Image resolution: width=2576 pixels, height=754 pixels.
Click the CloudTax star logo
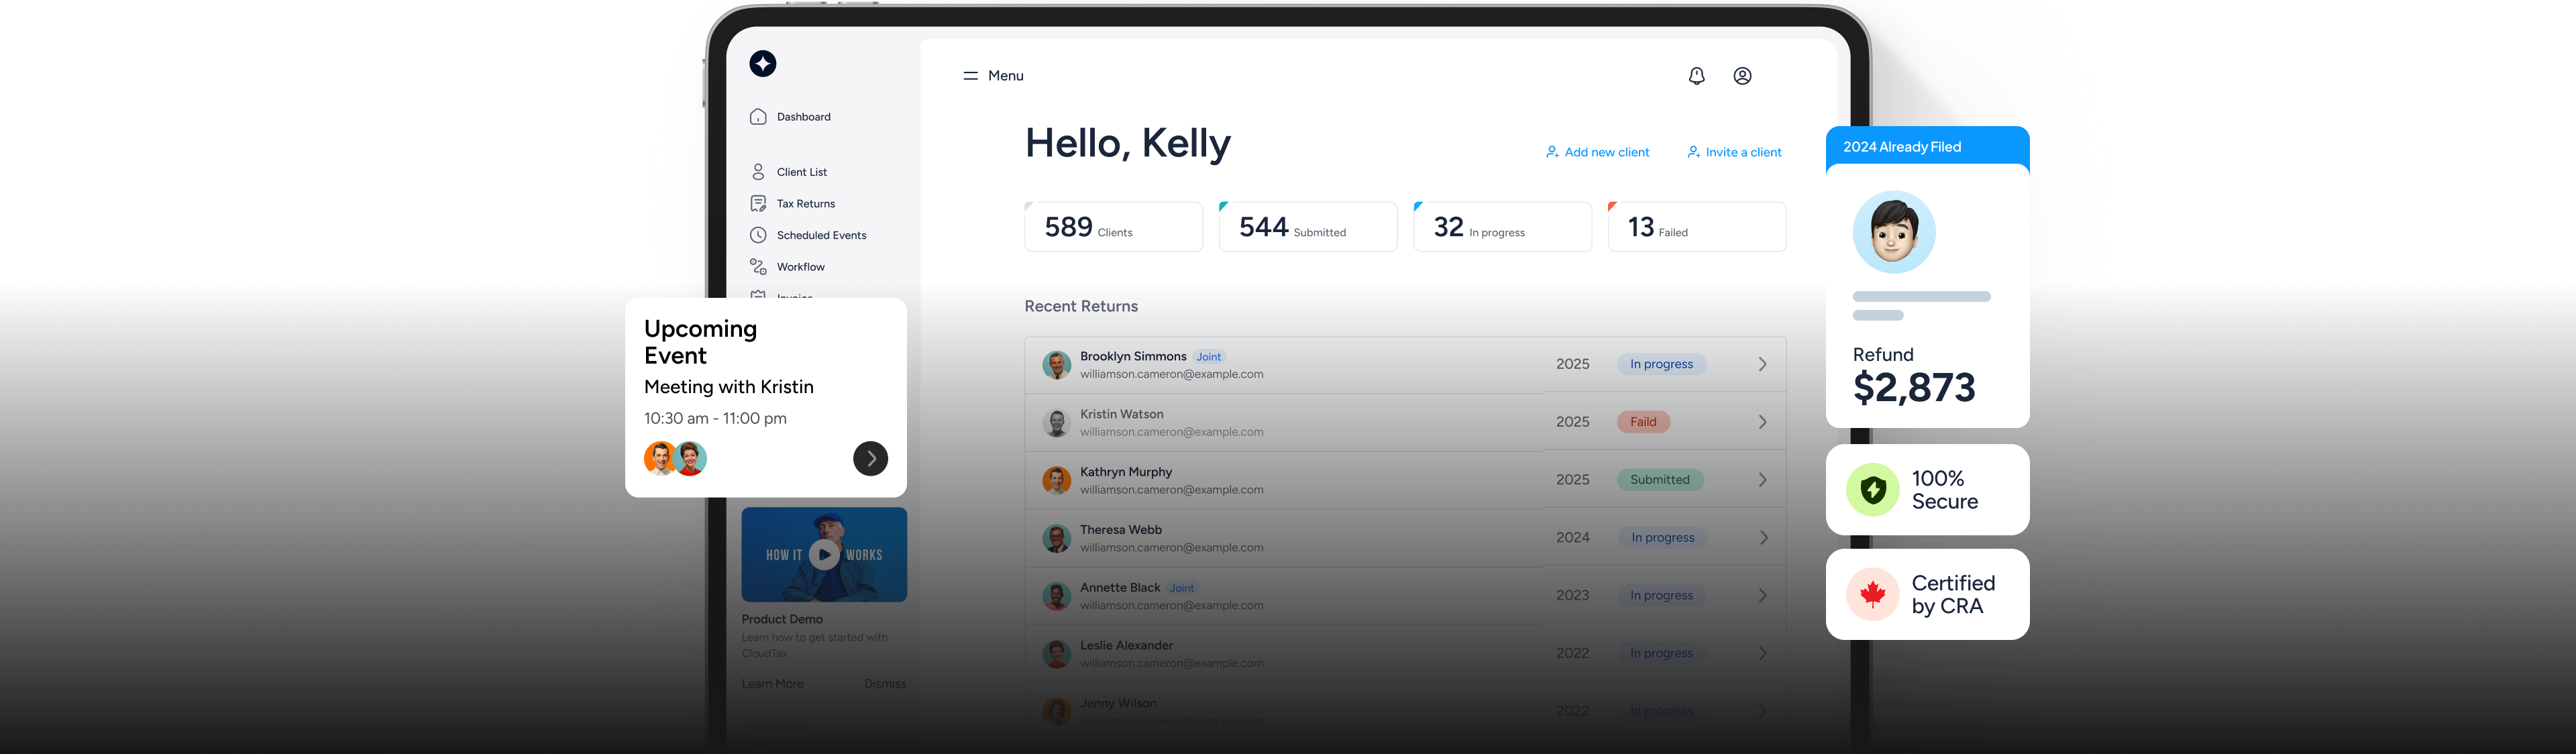(x=763, y=64)
